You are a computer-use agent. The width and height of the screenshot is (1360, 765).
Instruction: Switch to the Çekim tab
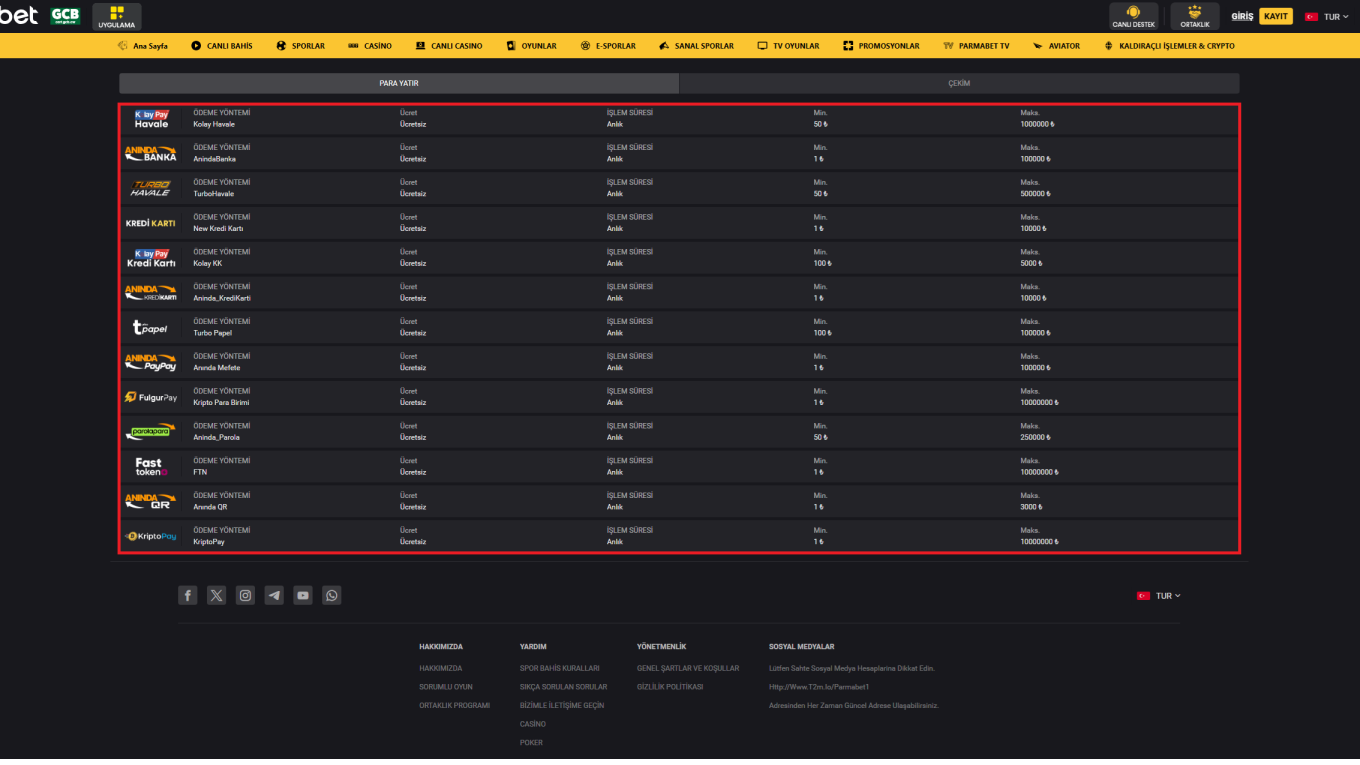point(959,84)
